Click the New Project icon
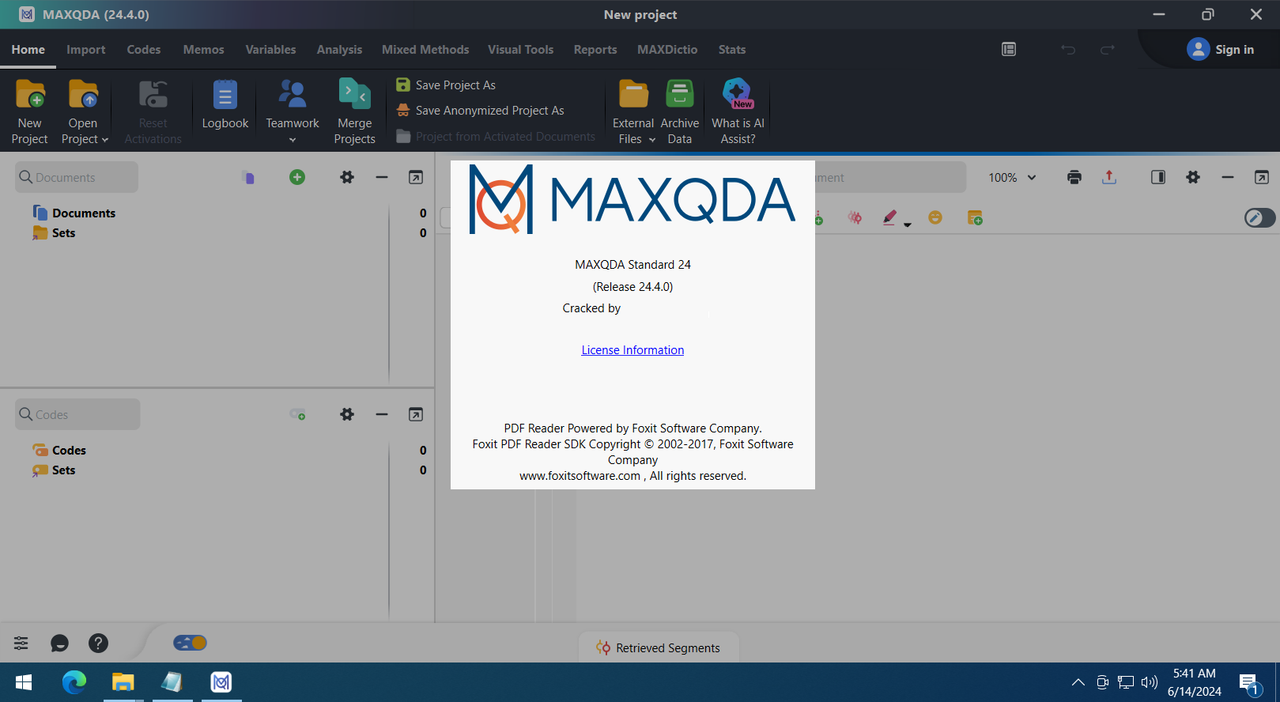The height and width of the screenshot is (702, 1280). click(x=30, y=95)
